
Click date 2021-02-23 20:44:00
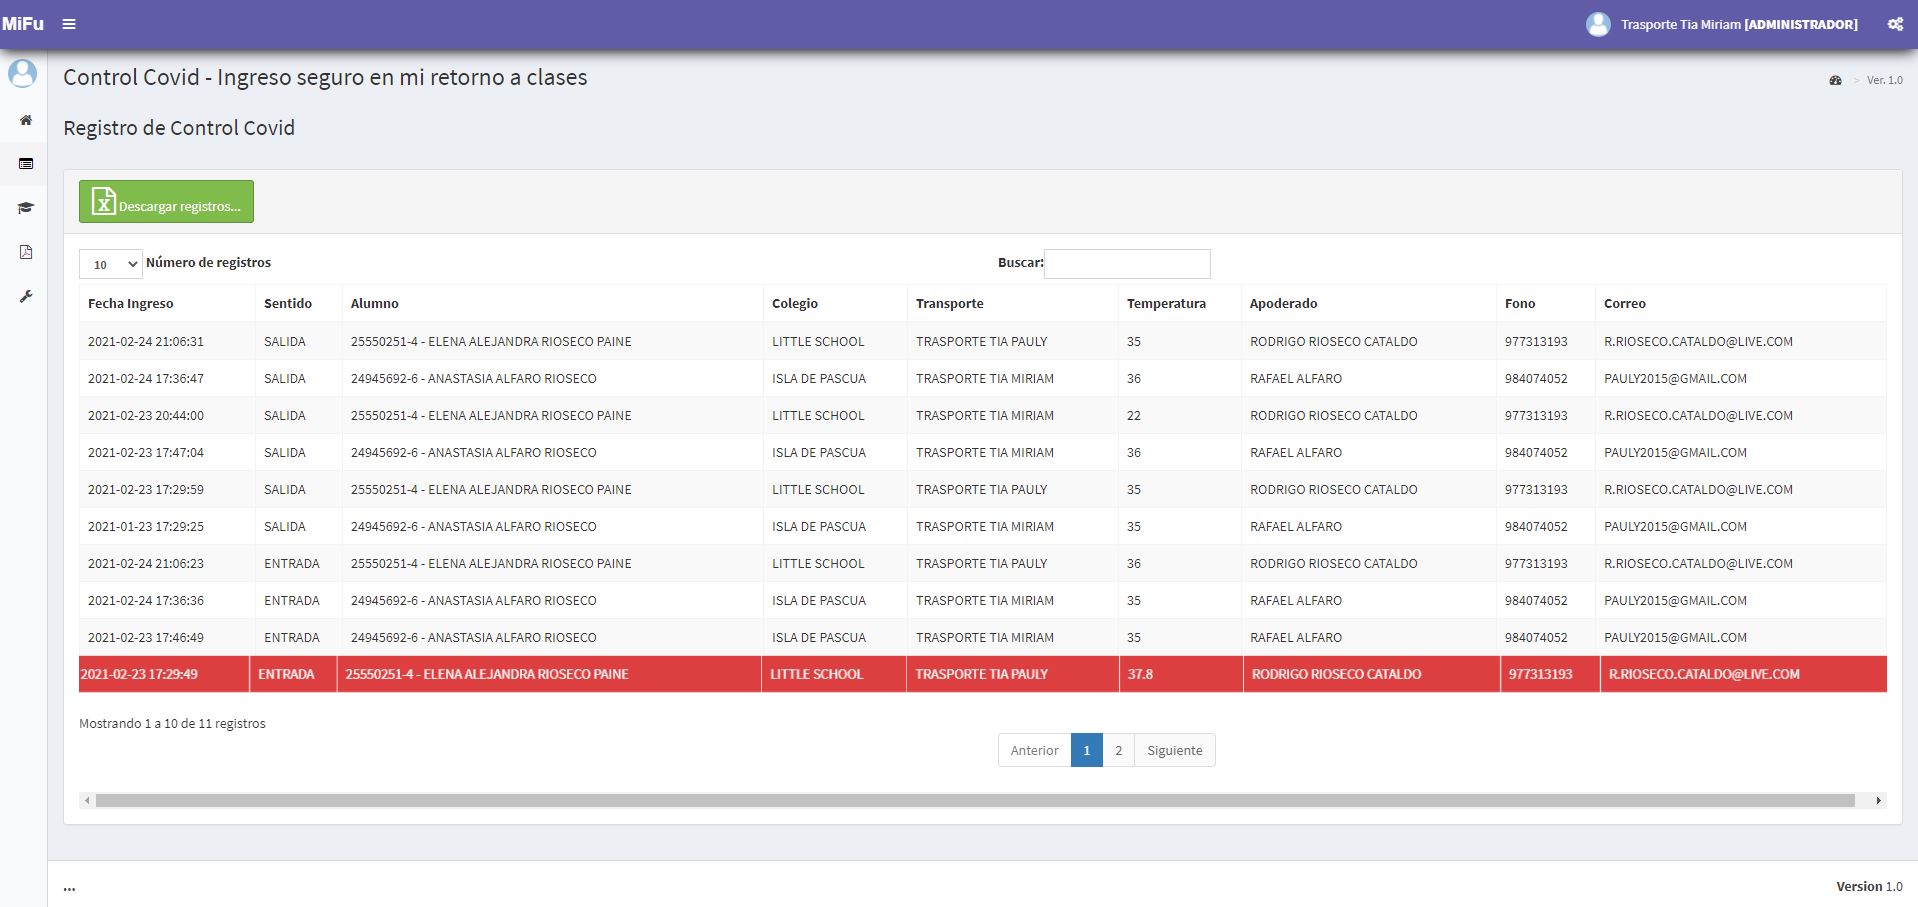[x=146, y=415]
